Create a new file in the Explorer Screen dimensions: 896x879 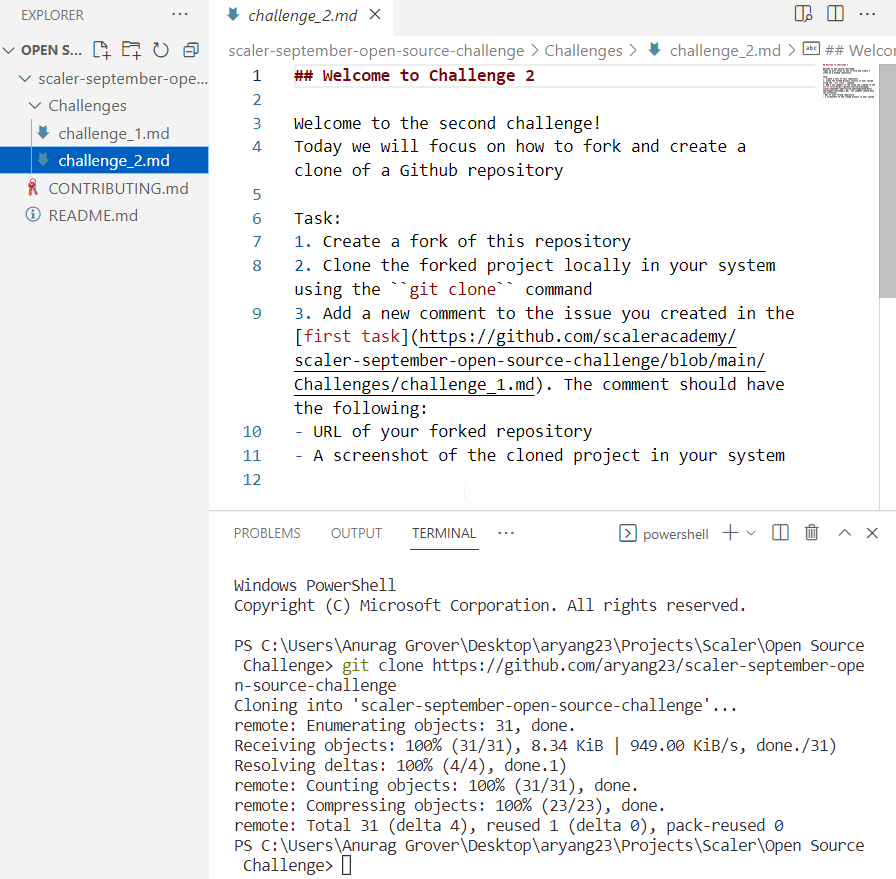100,49
